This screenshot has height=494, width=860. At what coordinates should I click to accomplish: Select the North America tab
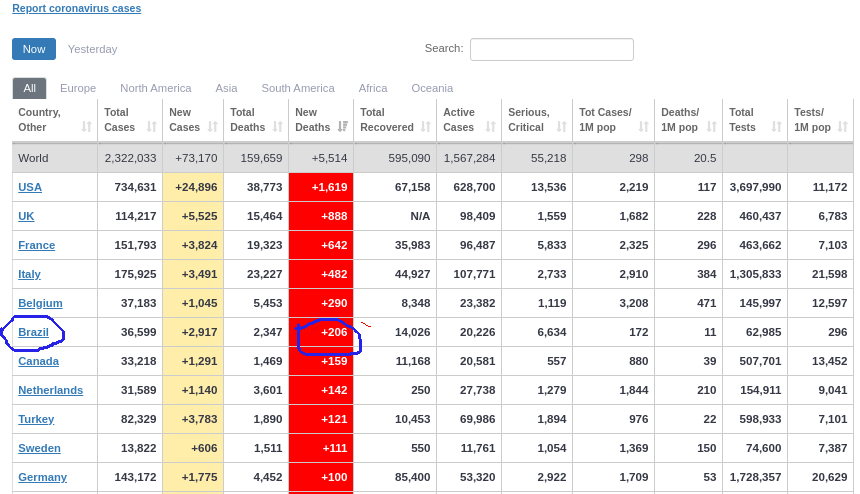point(155,88)
